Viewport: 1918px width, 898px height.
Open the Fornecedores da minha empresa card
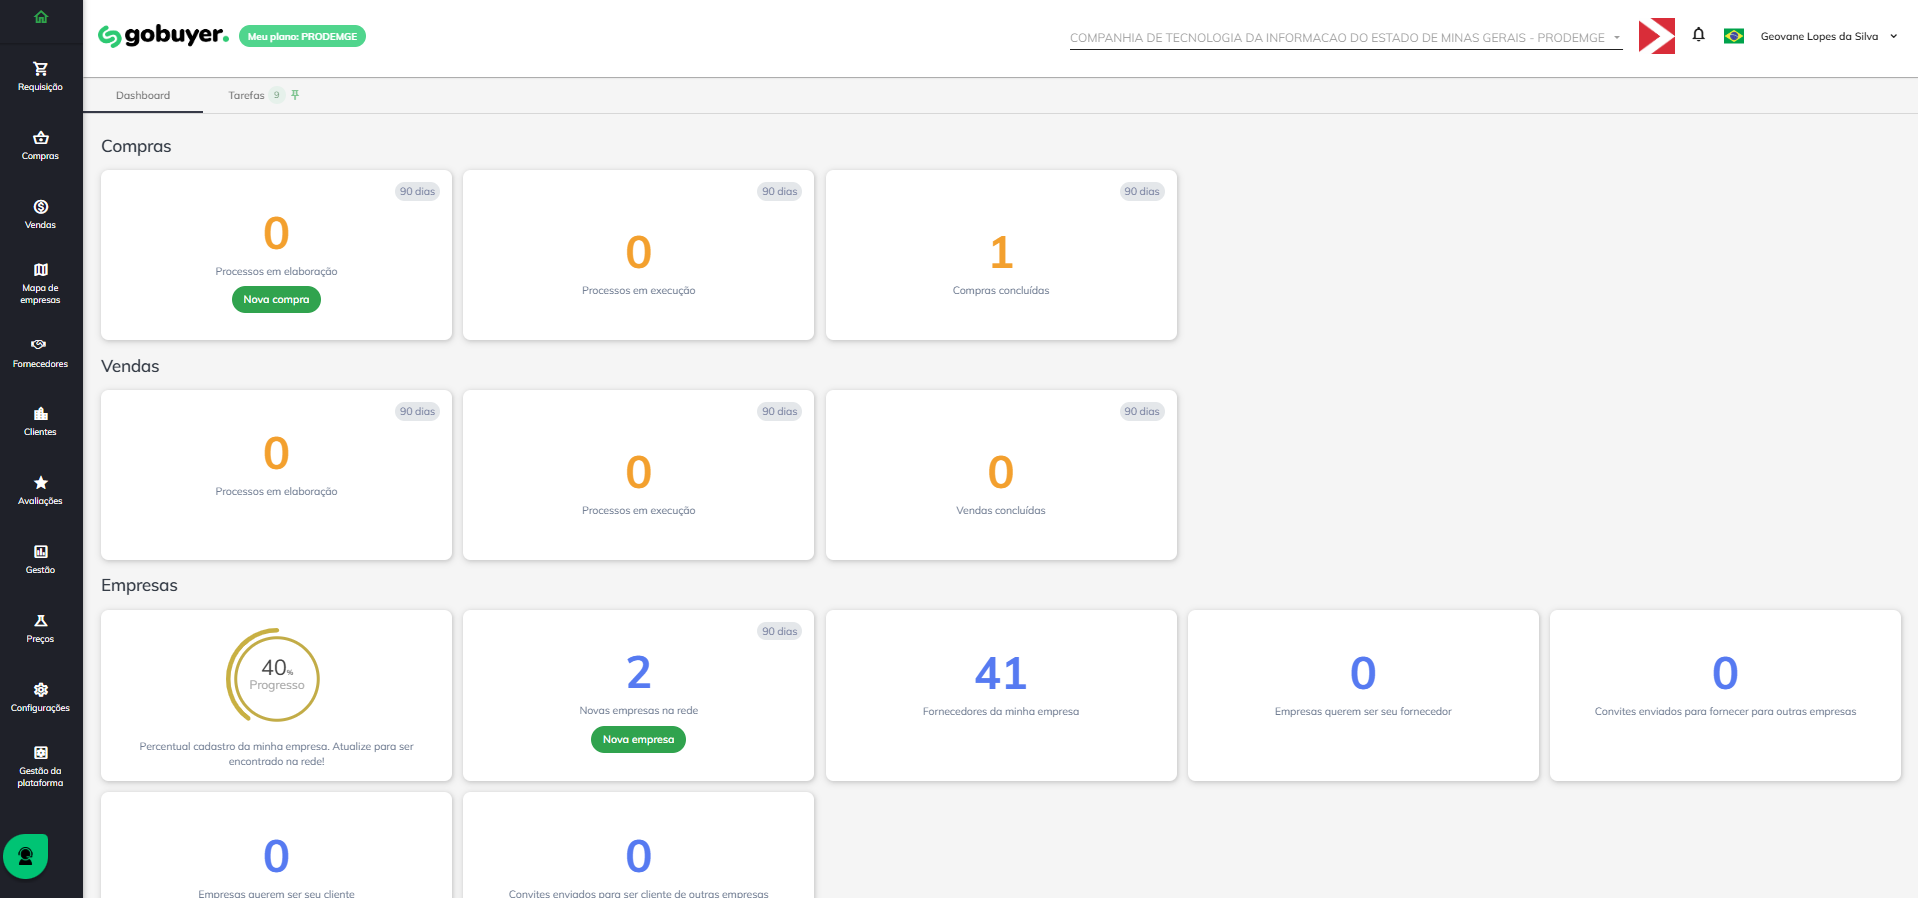pos(1001,694)
